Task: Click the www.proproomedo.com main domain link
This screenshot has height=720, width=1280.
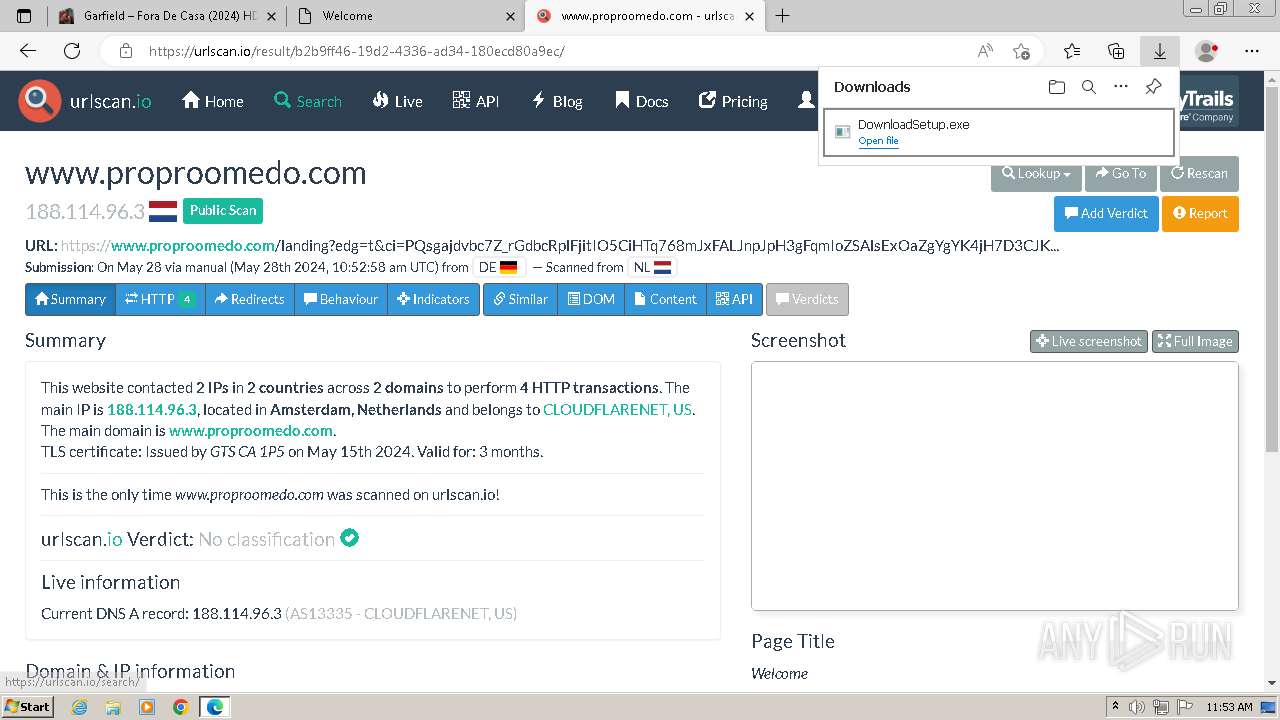Action: point(250,430)
